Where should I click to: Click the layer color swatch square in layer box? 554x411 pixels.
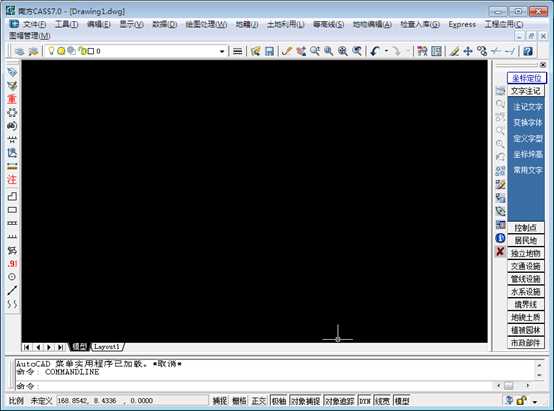coord(91,51)
